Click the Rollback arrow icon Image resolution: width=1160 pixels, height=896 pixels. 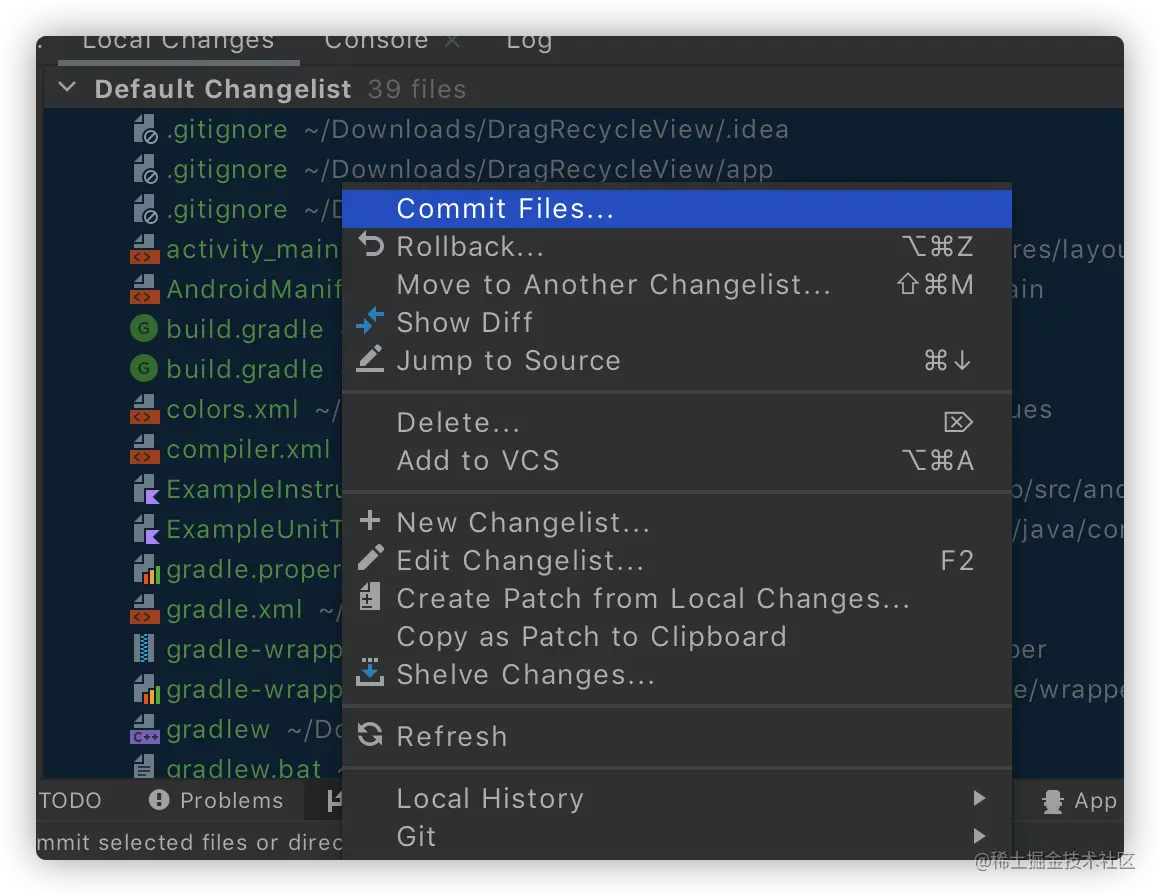click(371, 246)
